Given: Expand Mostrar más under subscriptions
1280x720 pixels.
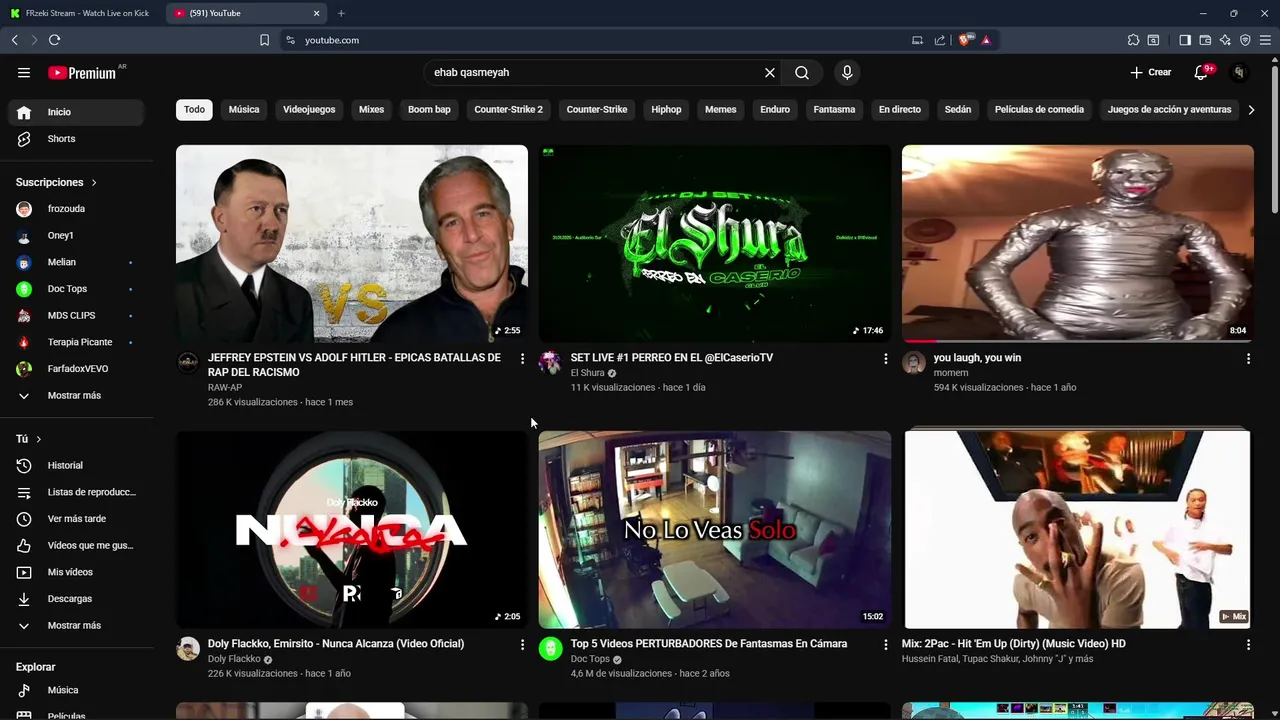Looking at the screenshot, I should tap(77, 395).
